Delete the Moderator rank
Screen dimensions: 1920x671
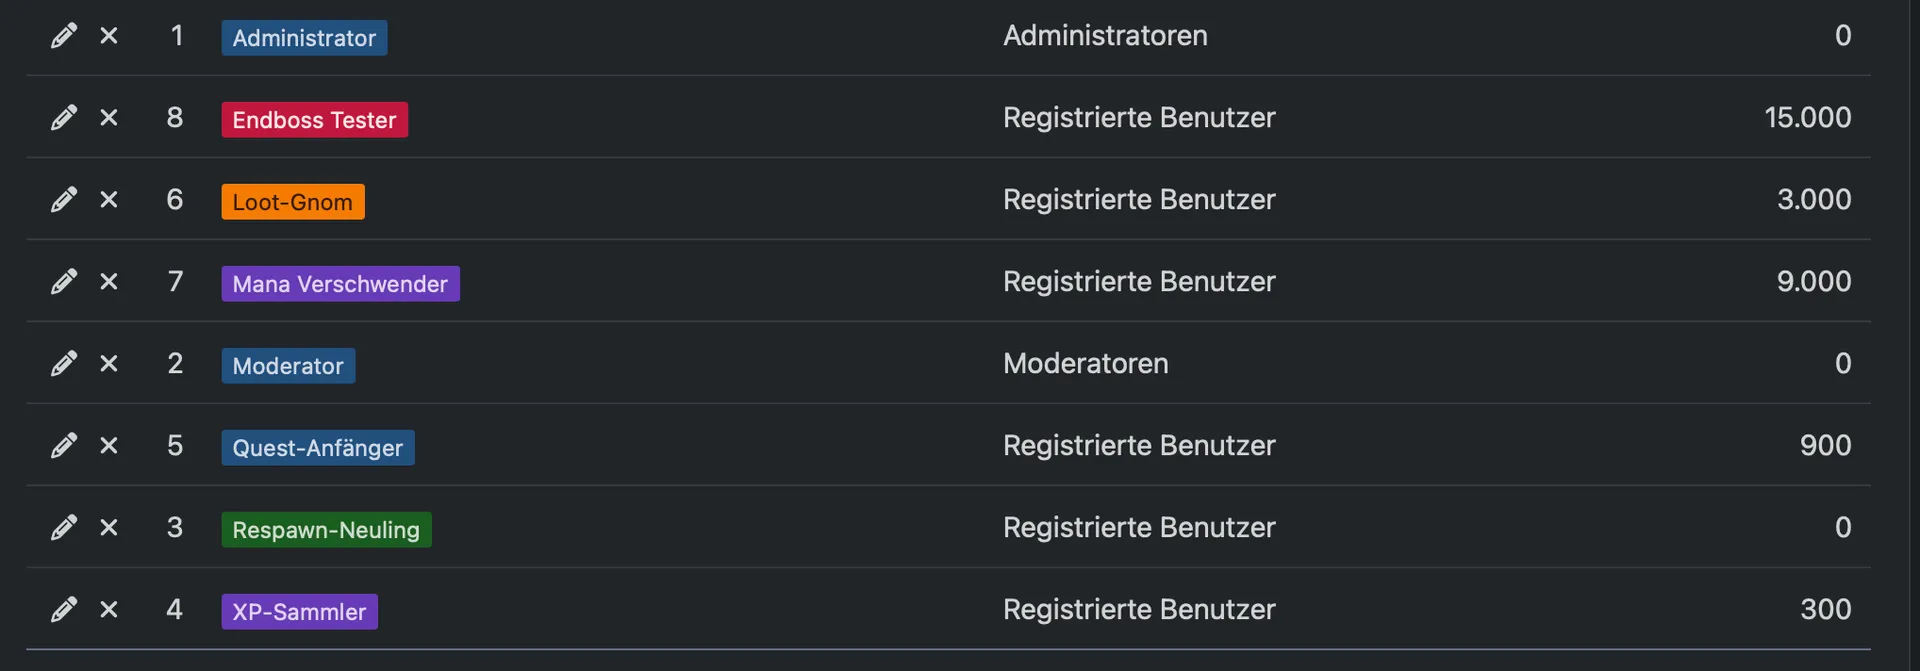[x=109, y=364]
